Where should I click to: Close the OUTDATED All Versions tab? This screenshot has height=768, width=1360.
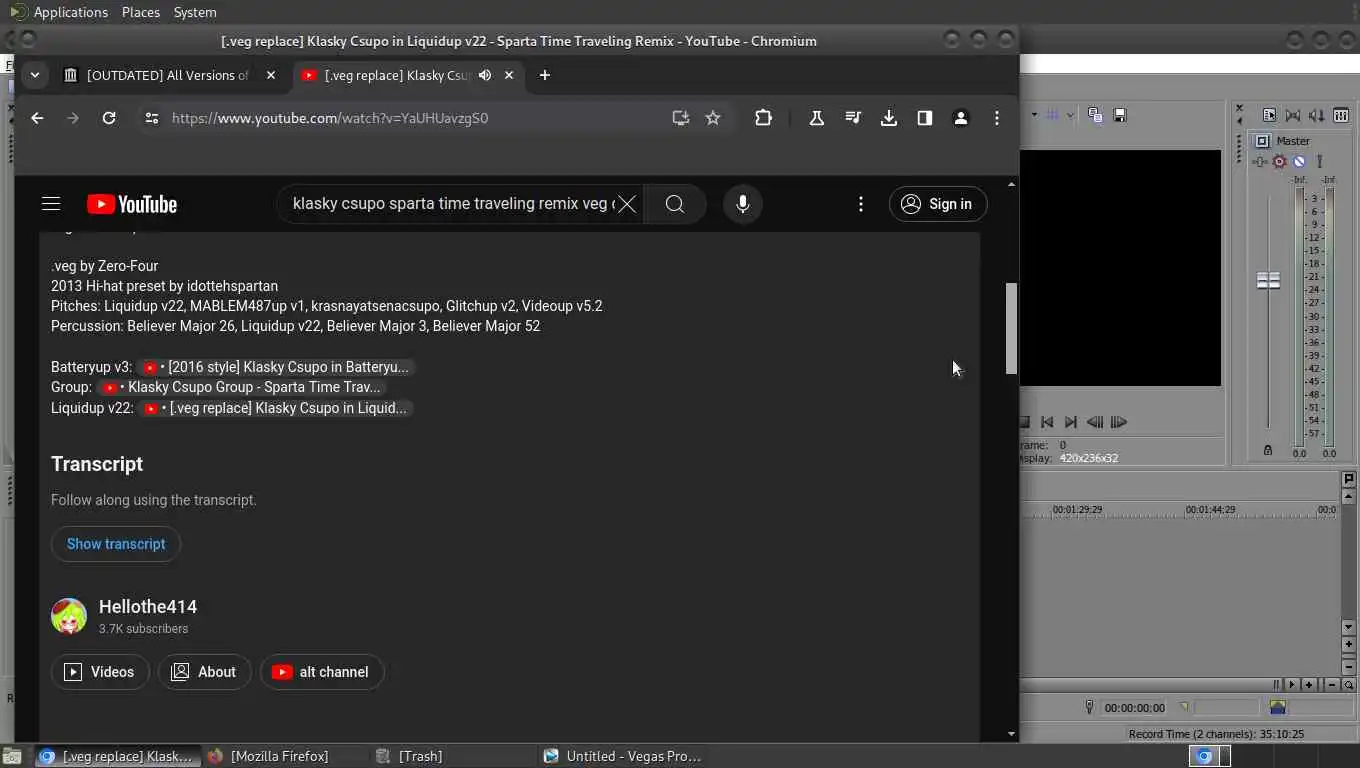click(x=271, y=75)
